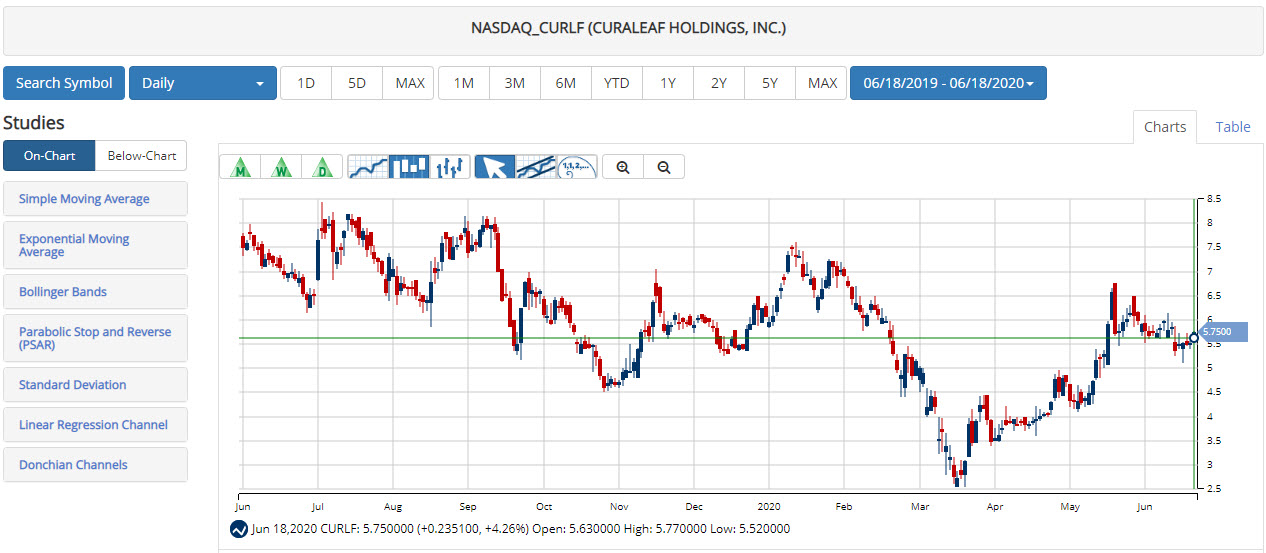Screen dimensions: 1266x553
Task: Click the 2020 x-axis label
Action: tap(769, 507)
